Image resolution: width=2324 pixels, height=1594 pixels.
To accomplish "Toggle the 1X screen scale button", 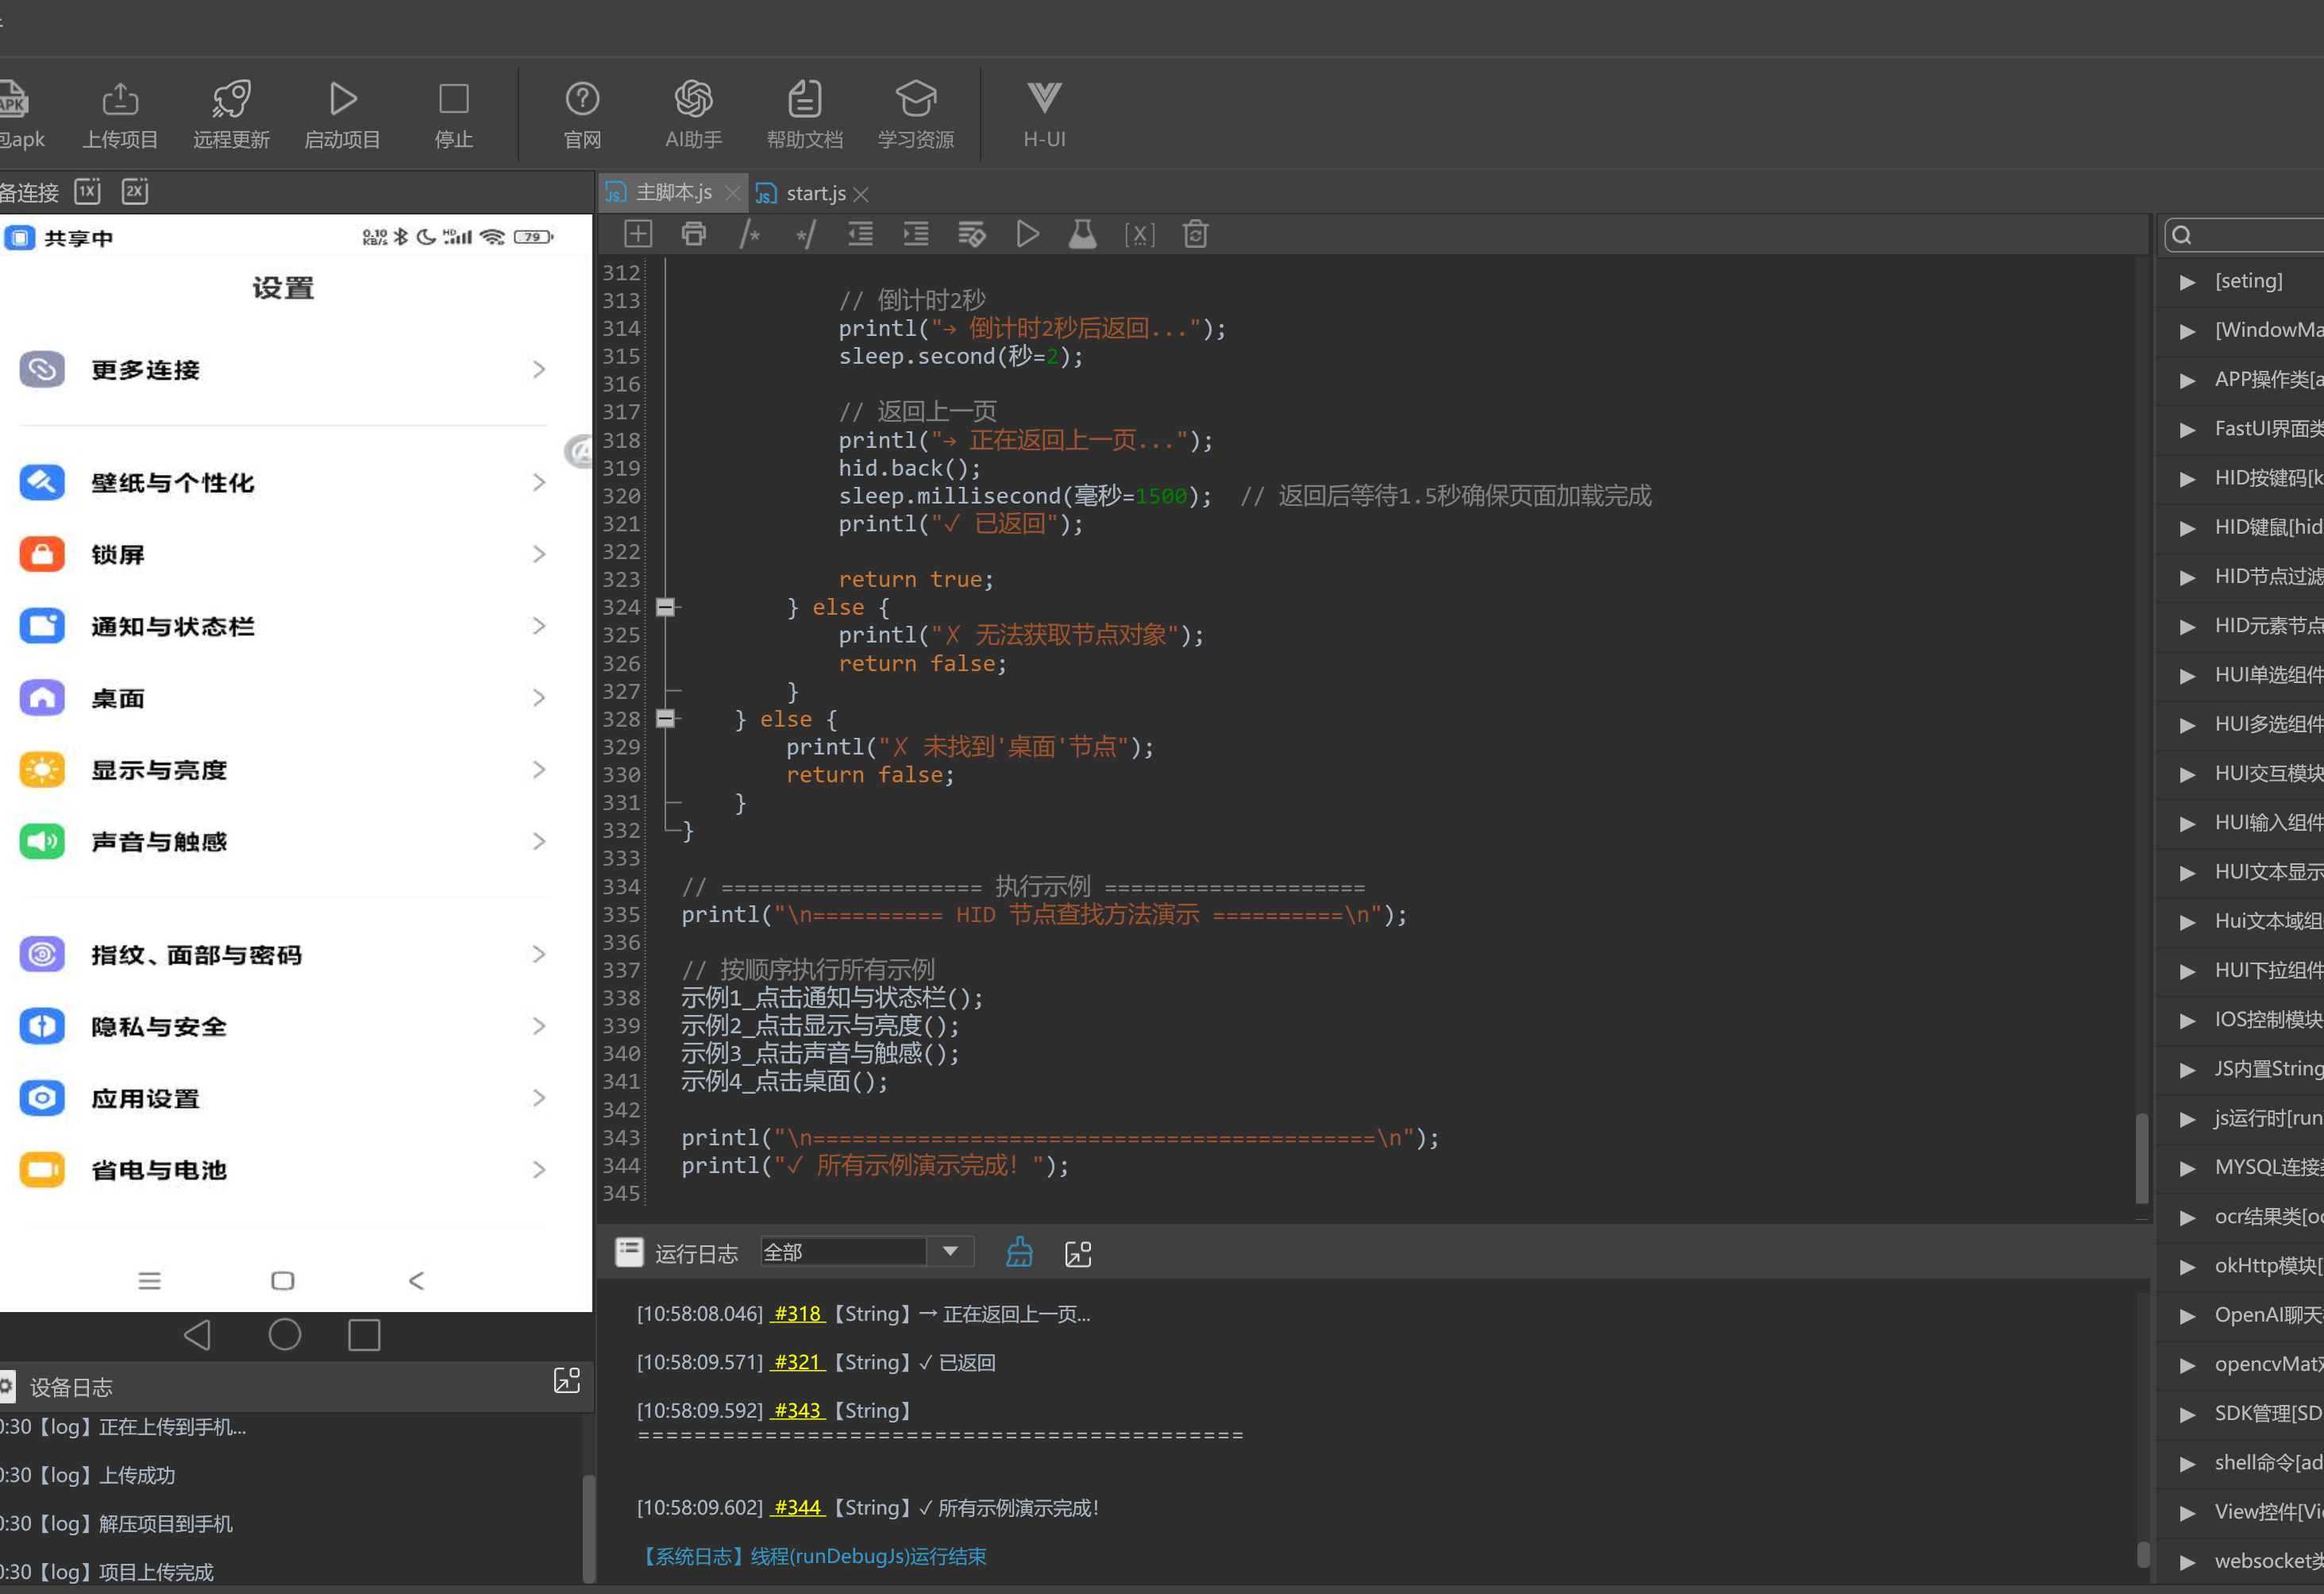I will click(88, 191).
